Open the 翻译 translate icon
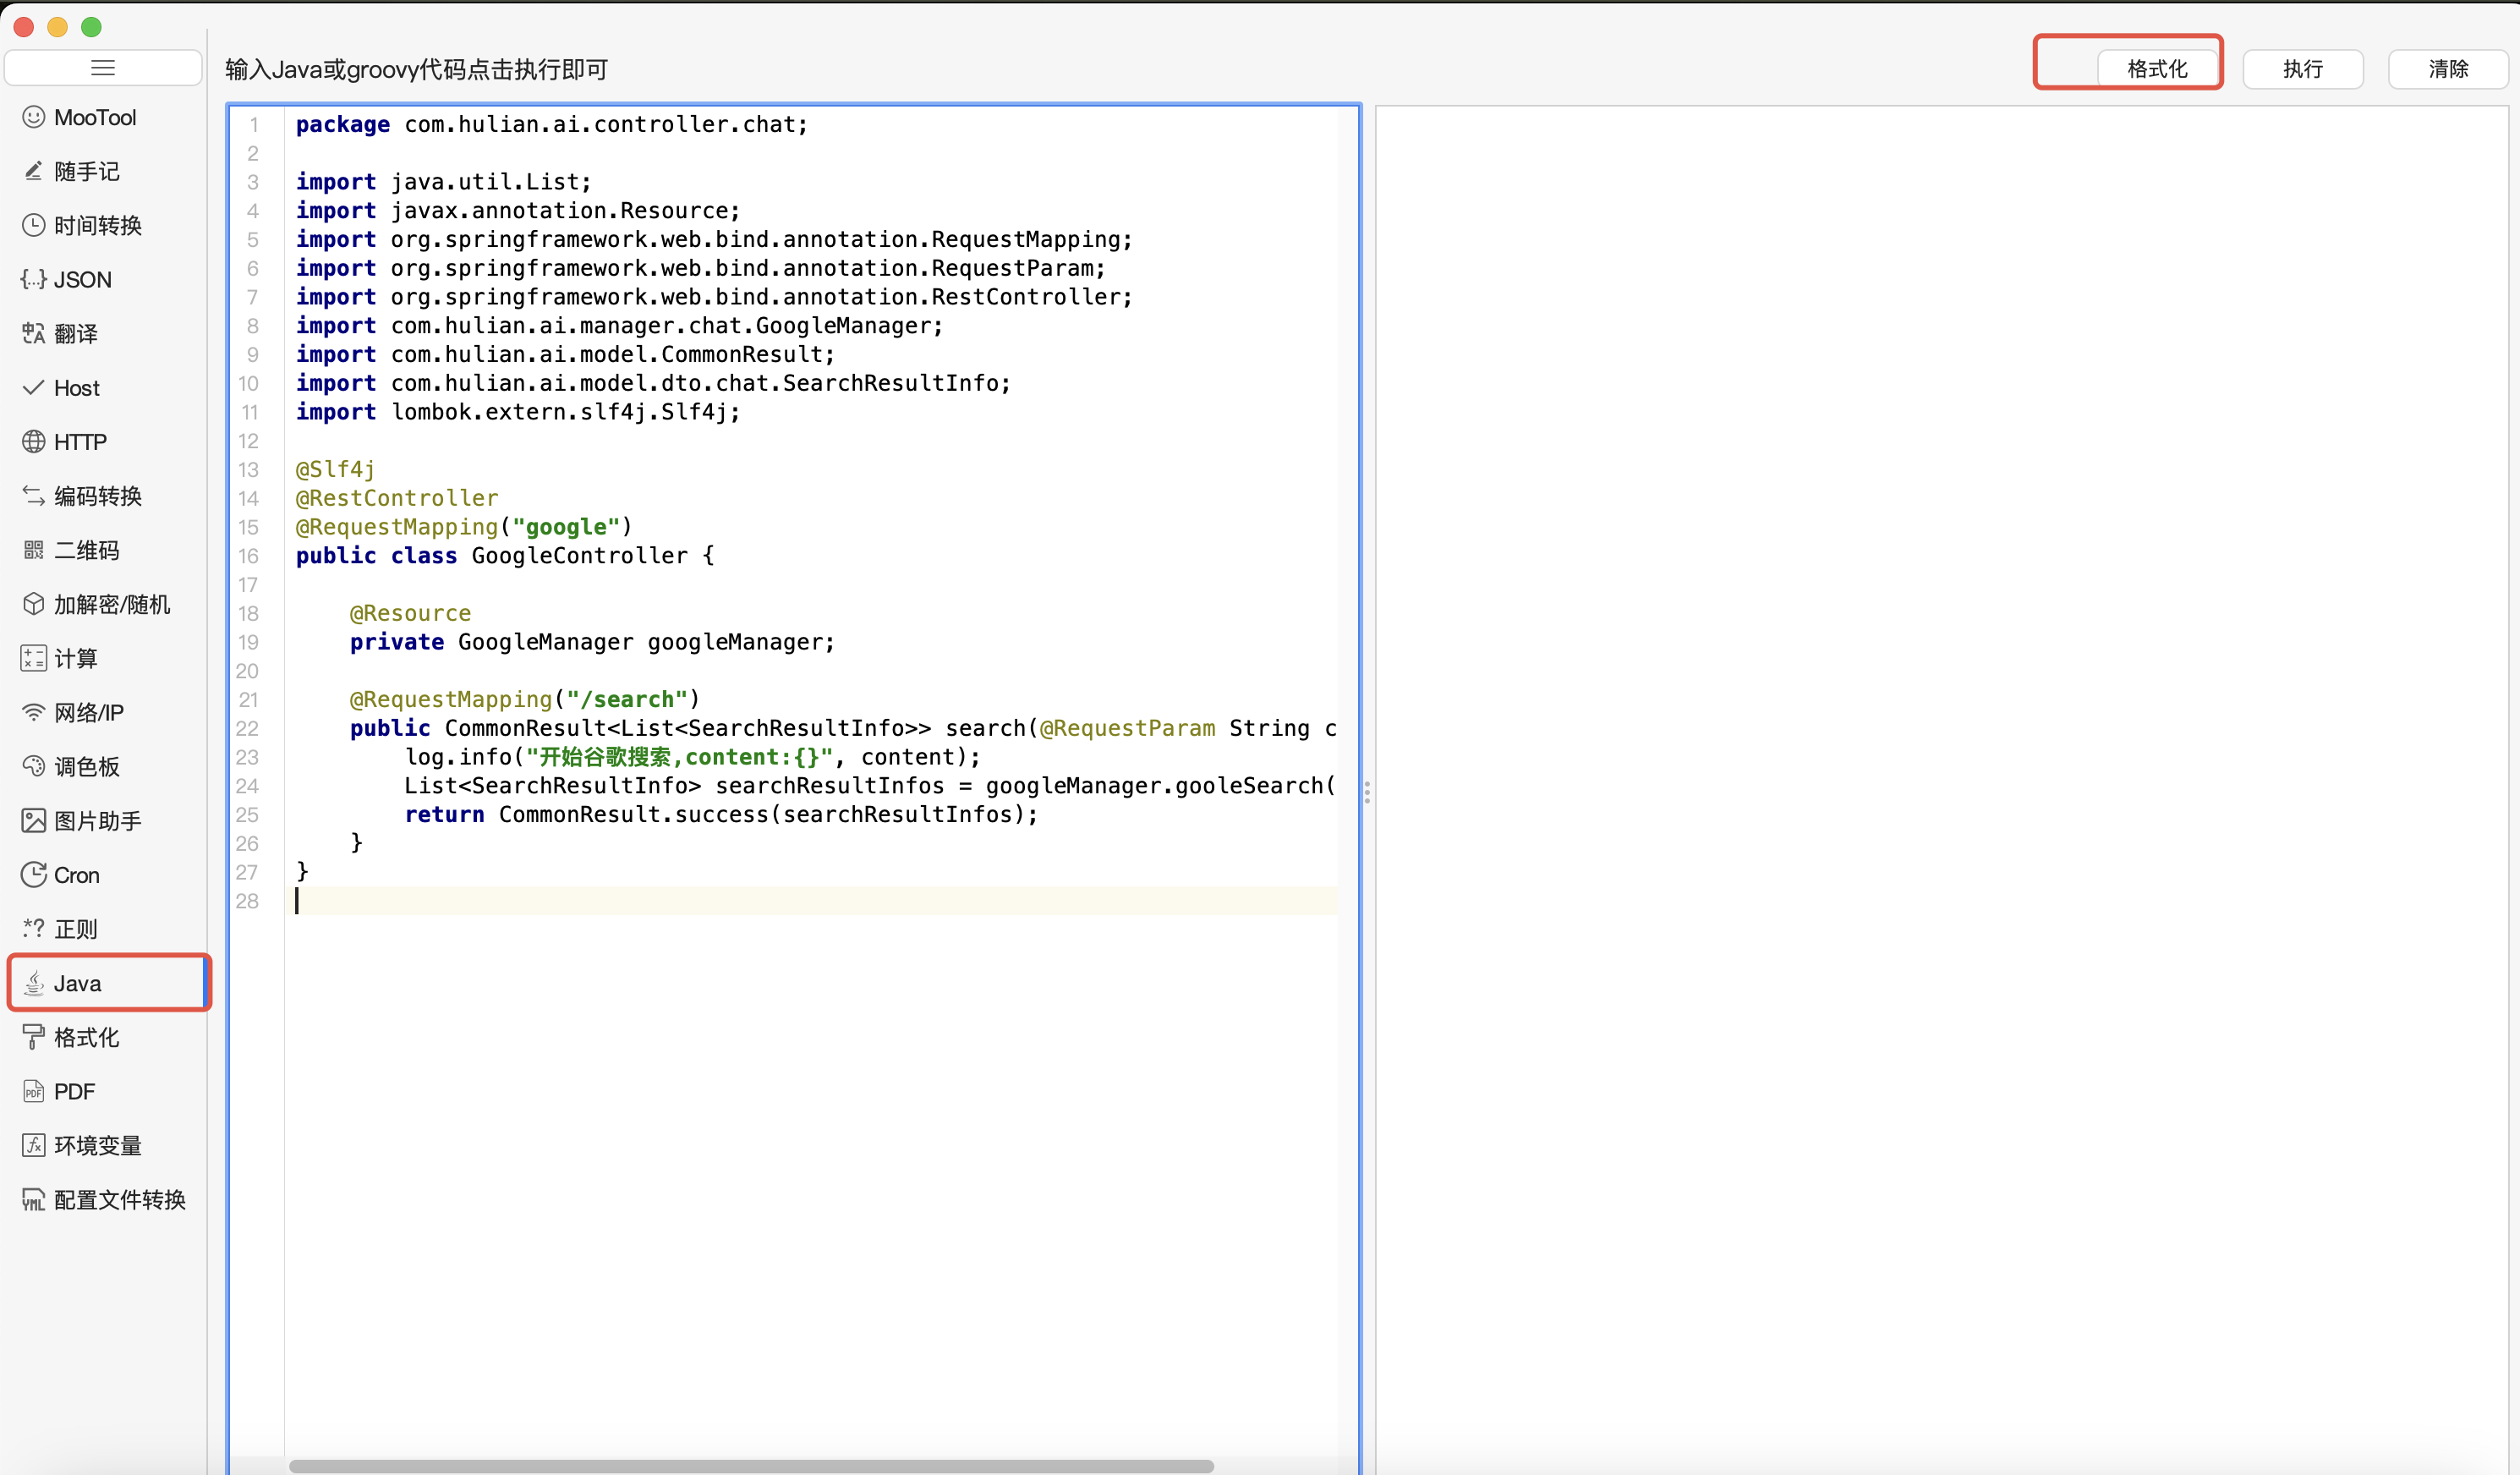 [34, 333]
